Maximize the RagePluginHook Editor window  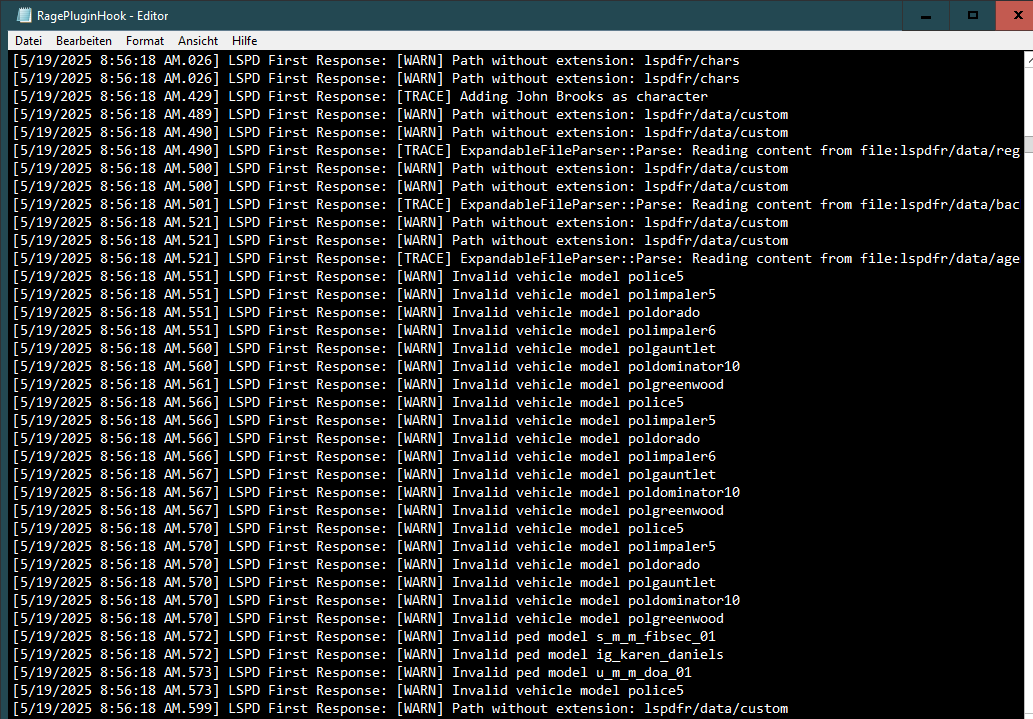pyautogui.click(x=972, y=16)
